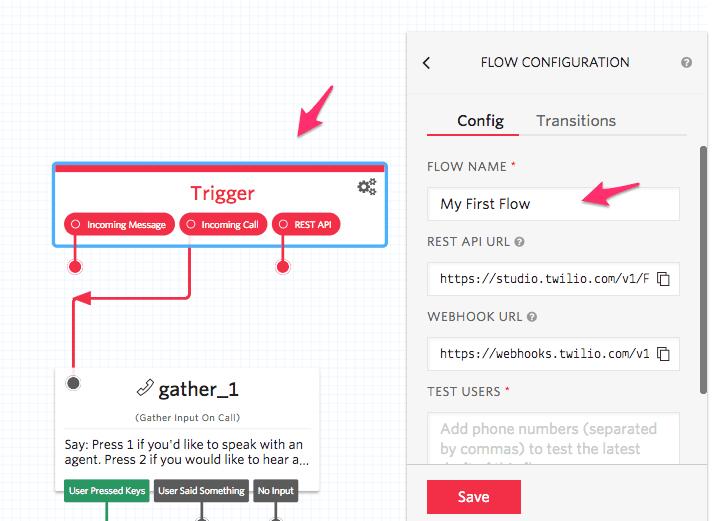Screen dimensions: 718x521
Task: Copy the REST API URL
Action: point(662,279)
